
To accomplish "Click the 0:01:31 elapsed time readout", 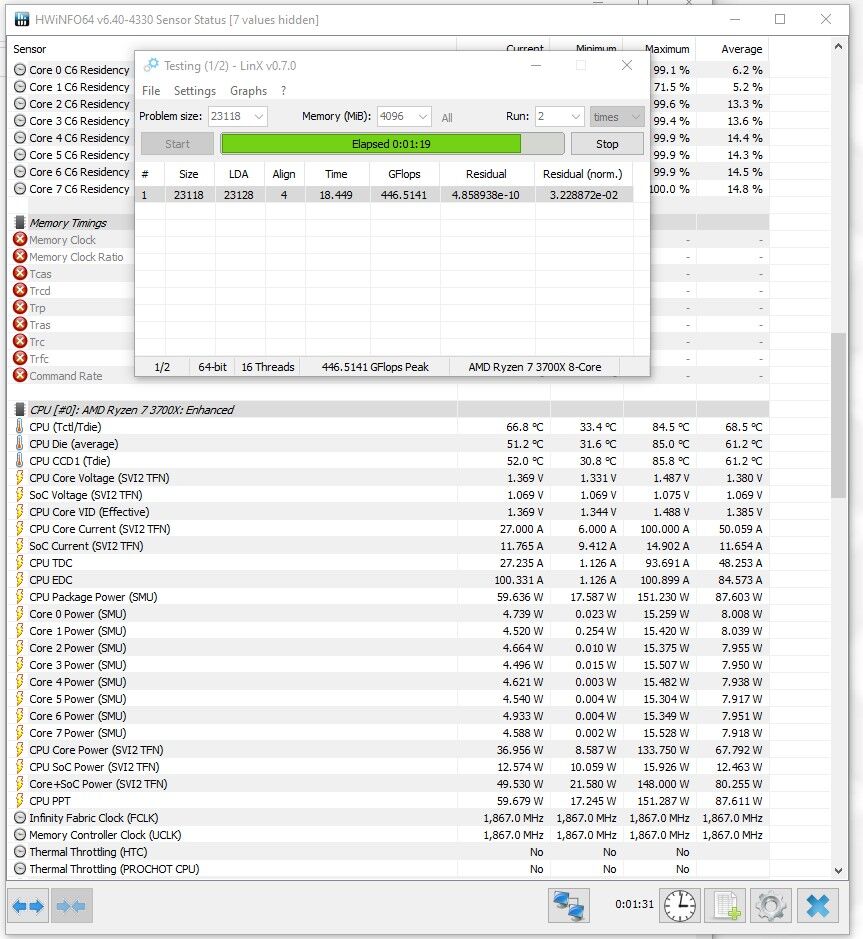I will (634, 904).
